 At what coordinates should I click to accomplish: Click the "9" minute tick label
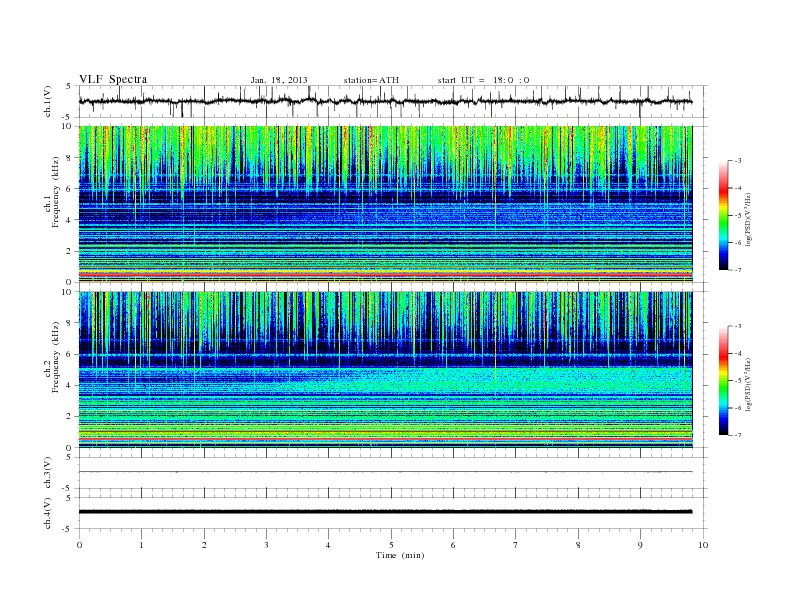640,545
